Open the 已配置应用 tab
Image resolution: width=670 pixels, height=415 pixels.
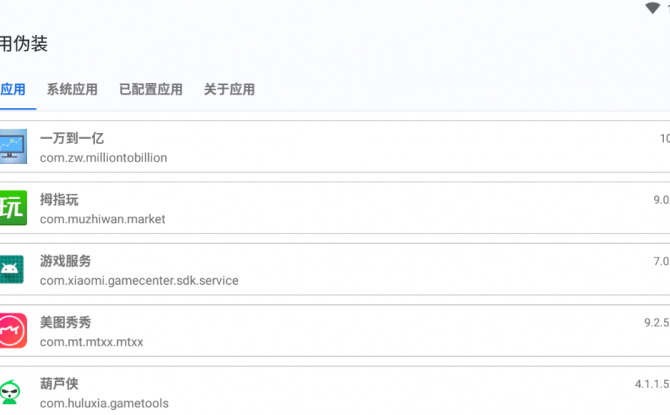pos(151,89)
